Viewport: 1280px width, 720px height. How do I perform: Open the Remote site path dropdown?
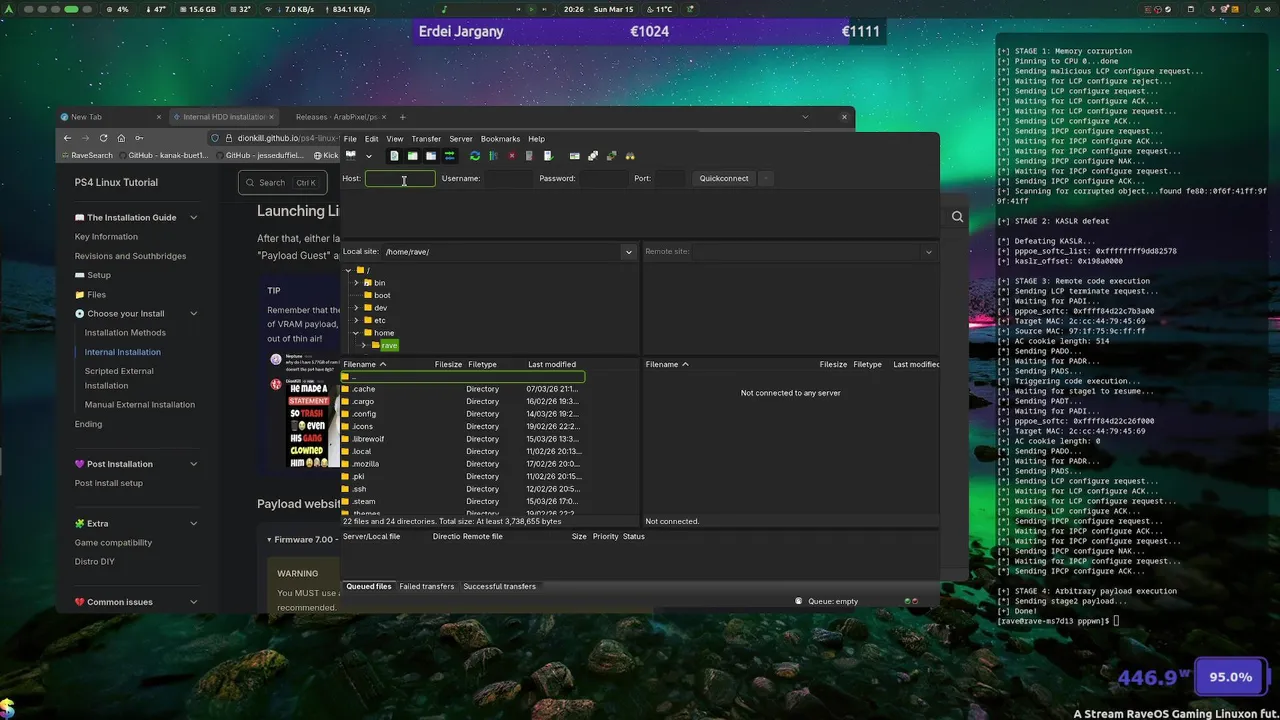point(929,252)
